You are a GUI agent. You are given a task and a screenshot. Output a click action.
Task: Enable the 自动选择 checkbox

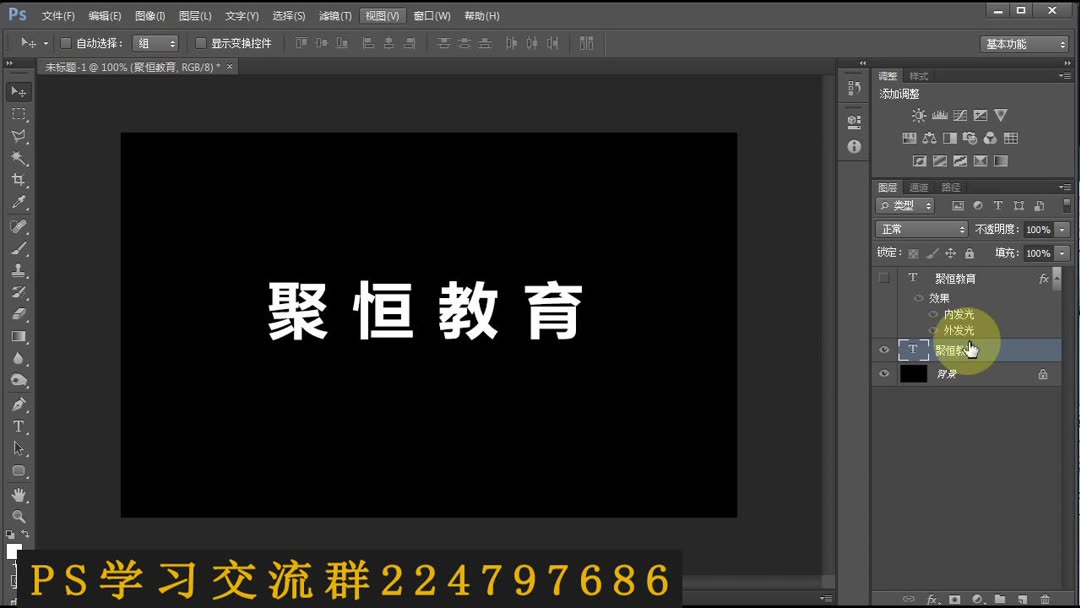click(x=64, y=43)
